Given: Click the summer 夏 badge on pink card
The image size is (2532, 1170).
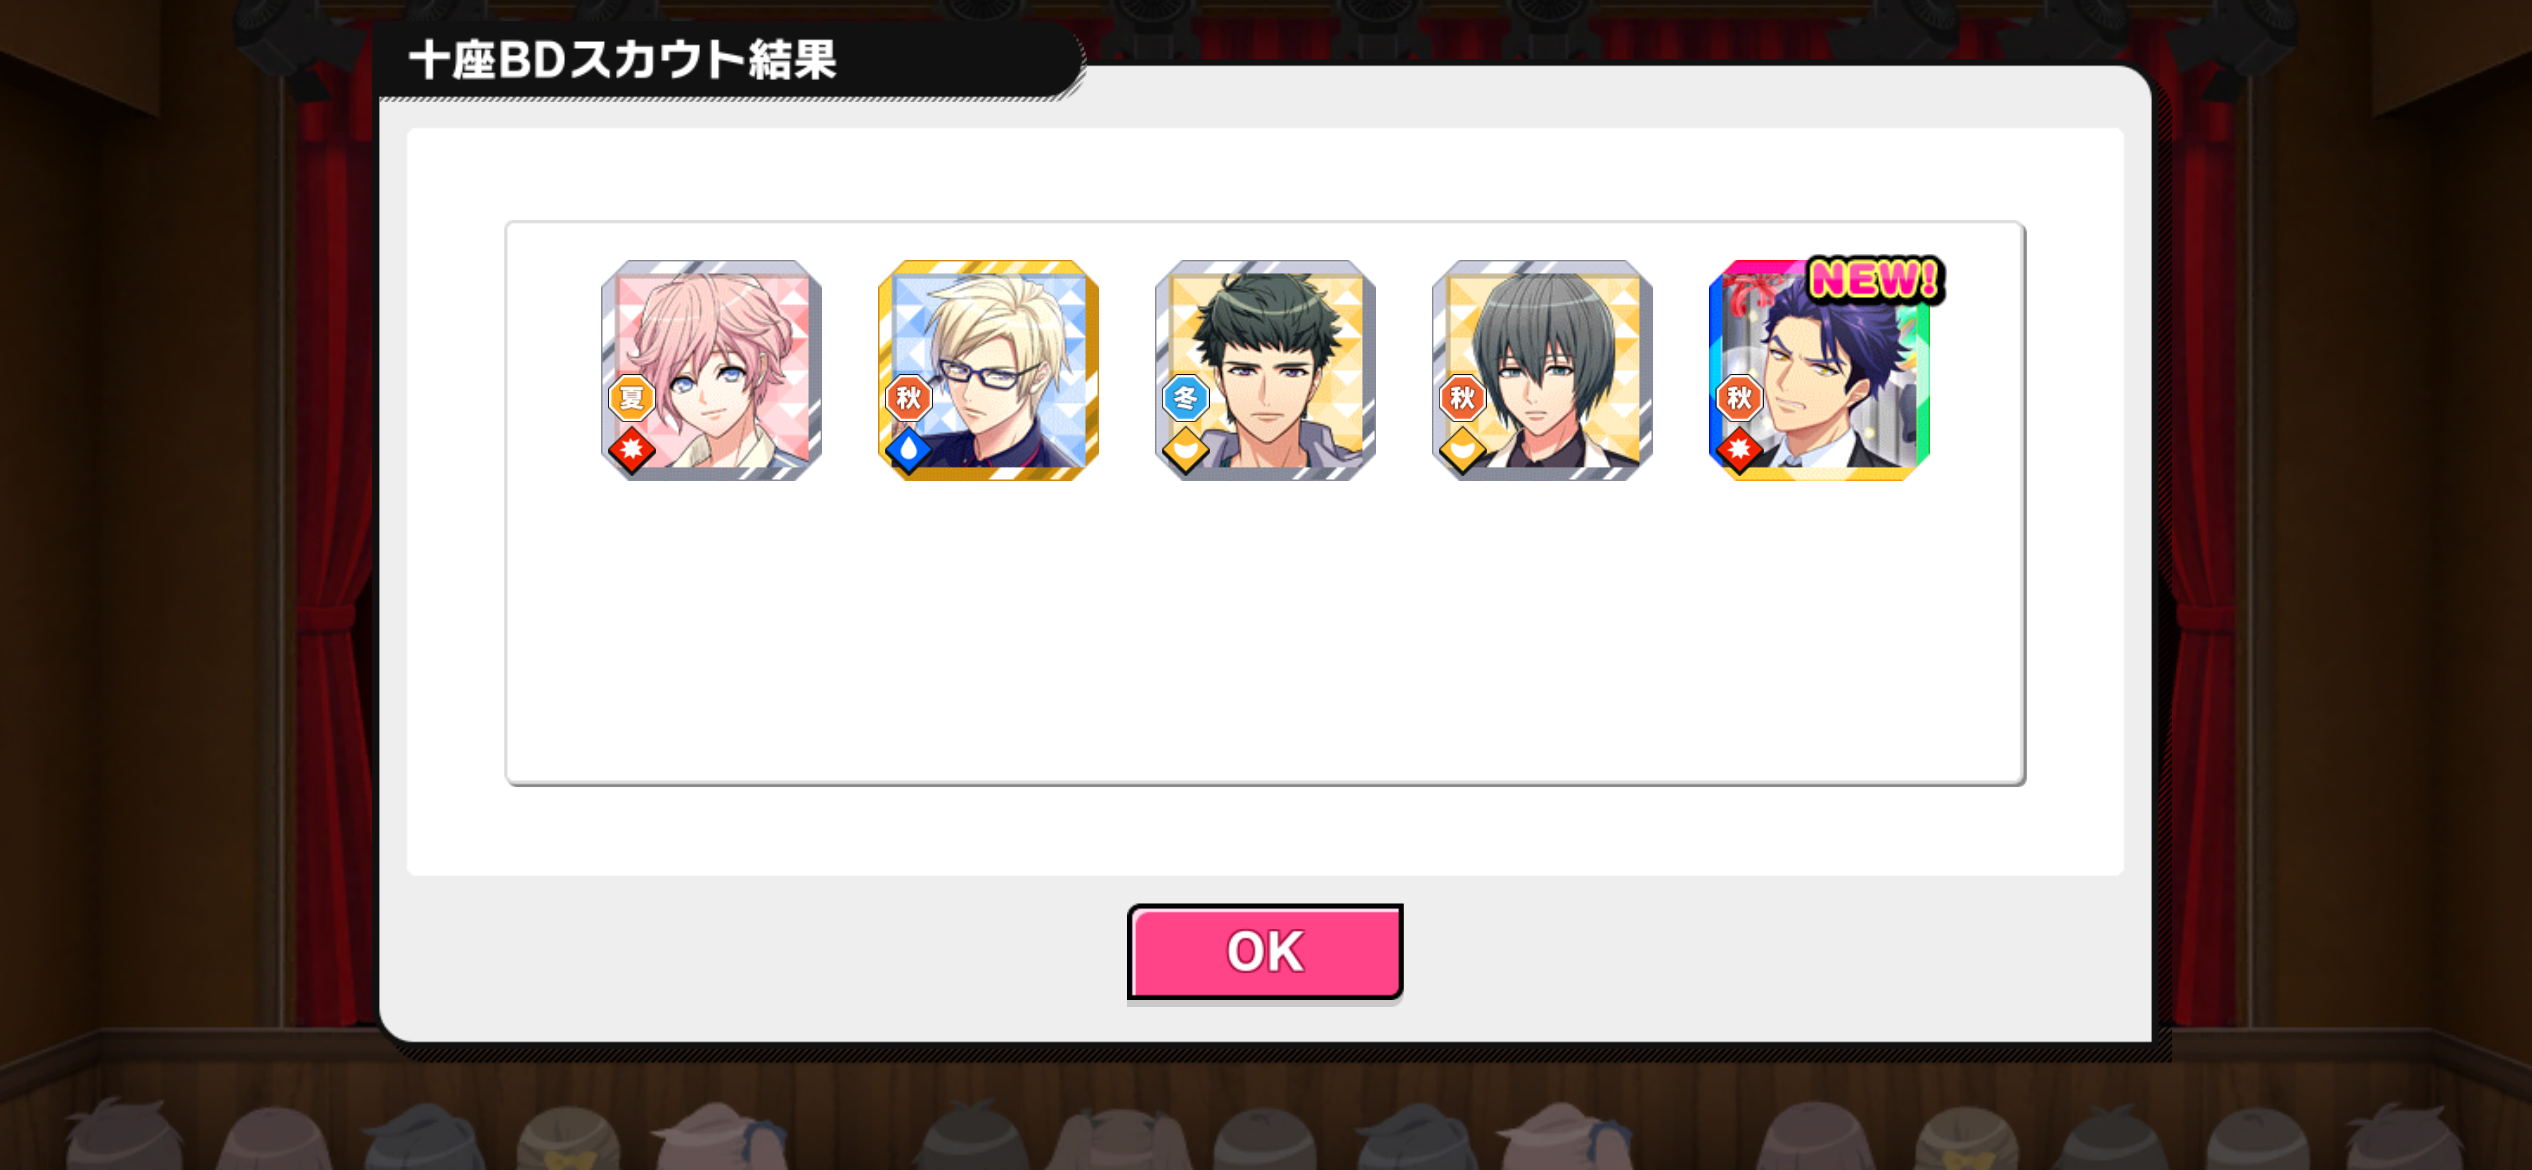Looking at the screenshot, I should tap(632, 398).
